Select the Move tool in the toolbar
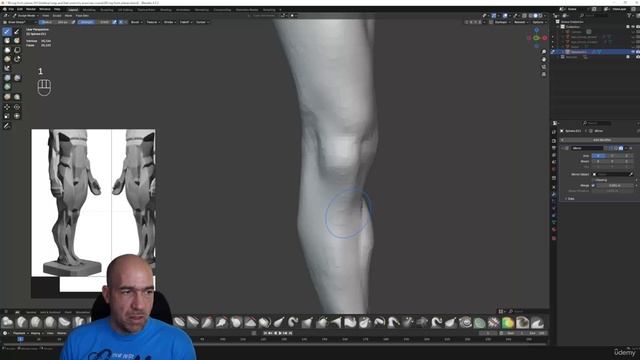 point(7,107)
